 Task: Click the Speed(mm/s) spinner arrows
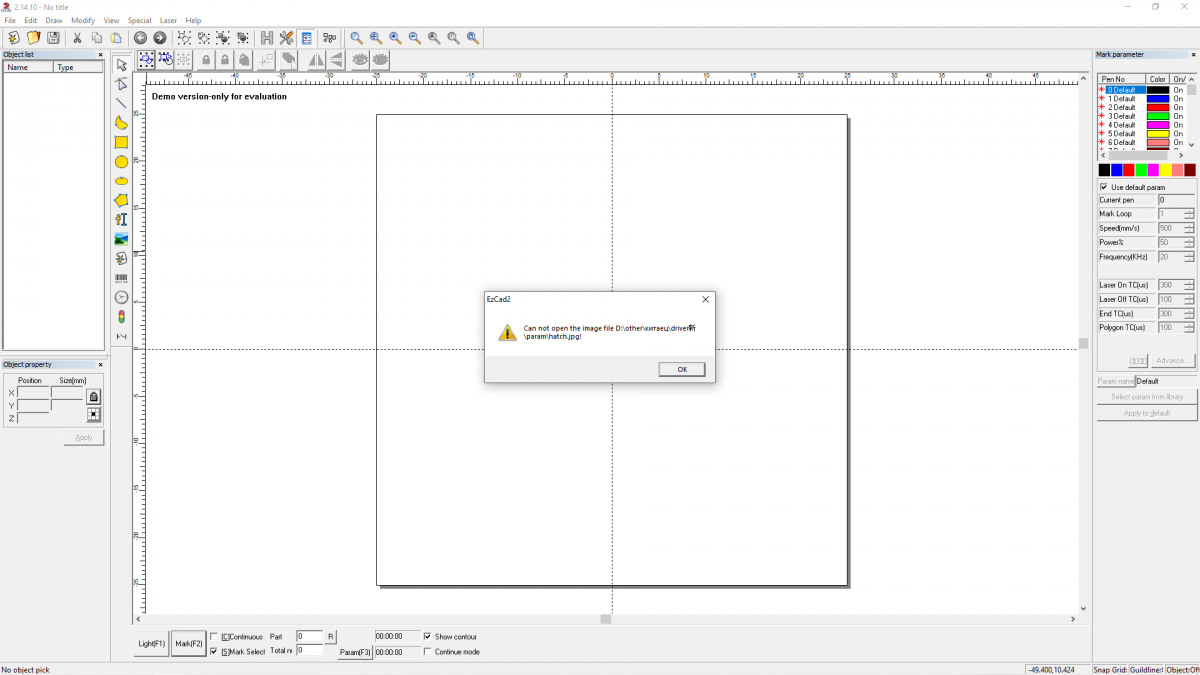tap(1189, 228)
